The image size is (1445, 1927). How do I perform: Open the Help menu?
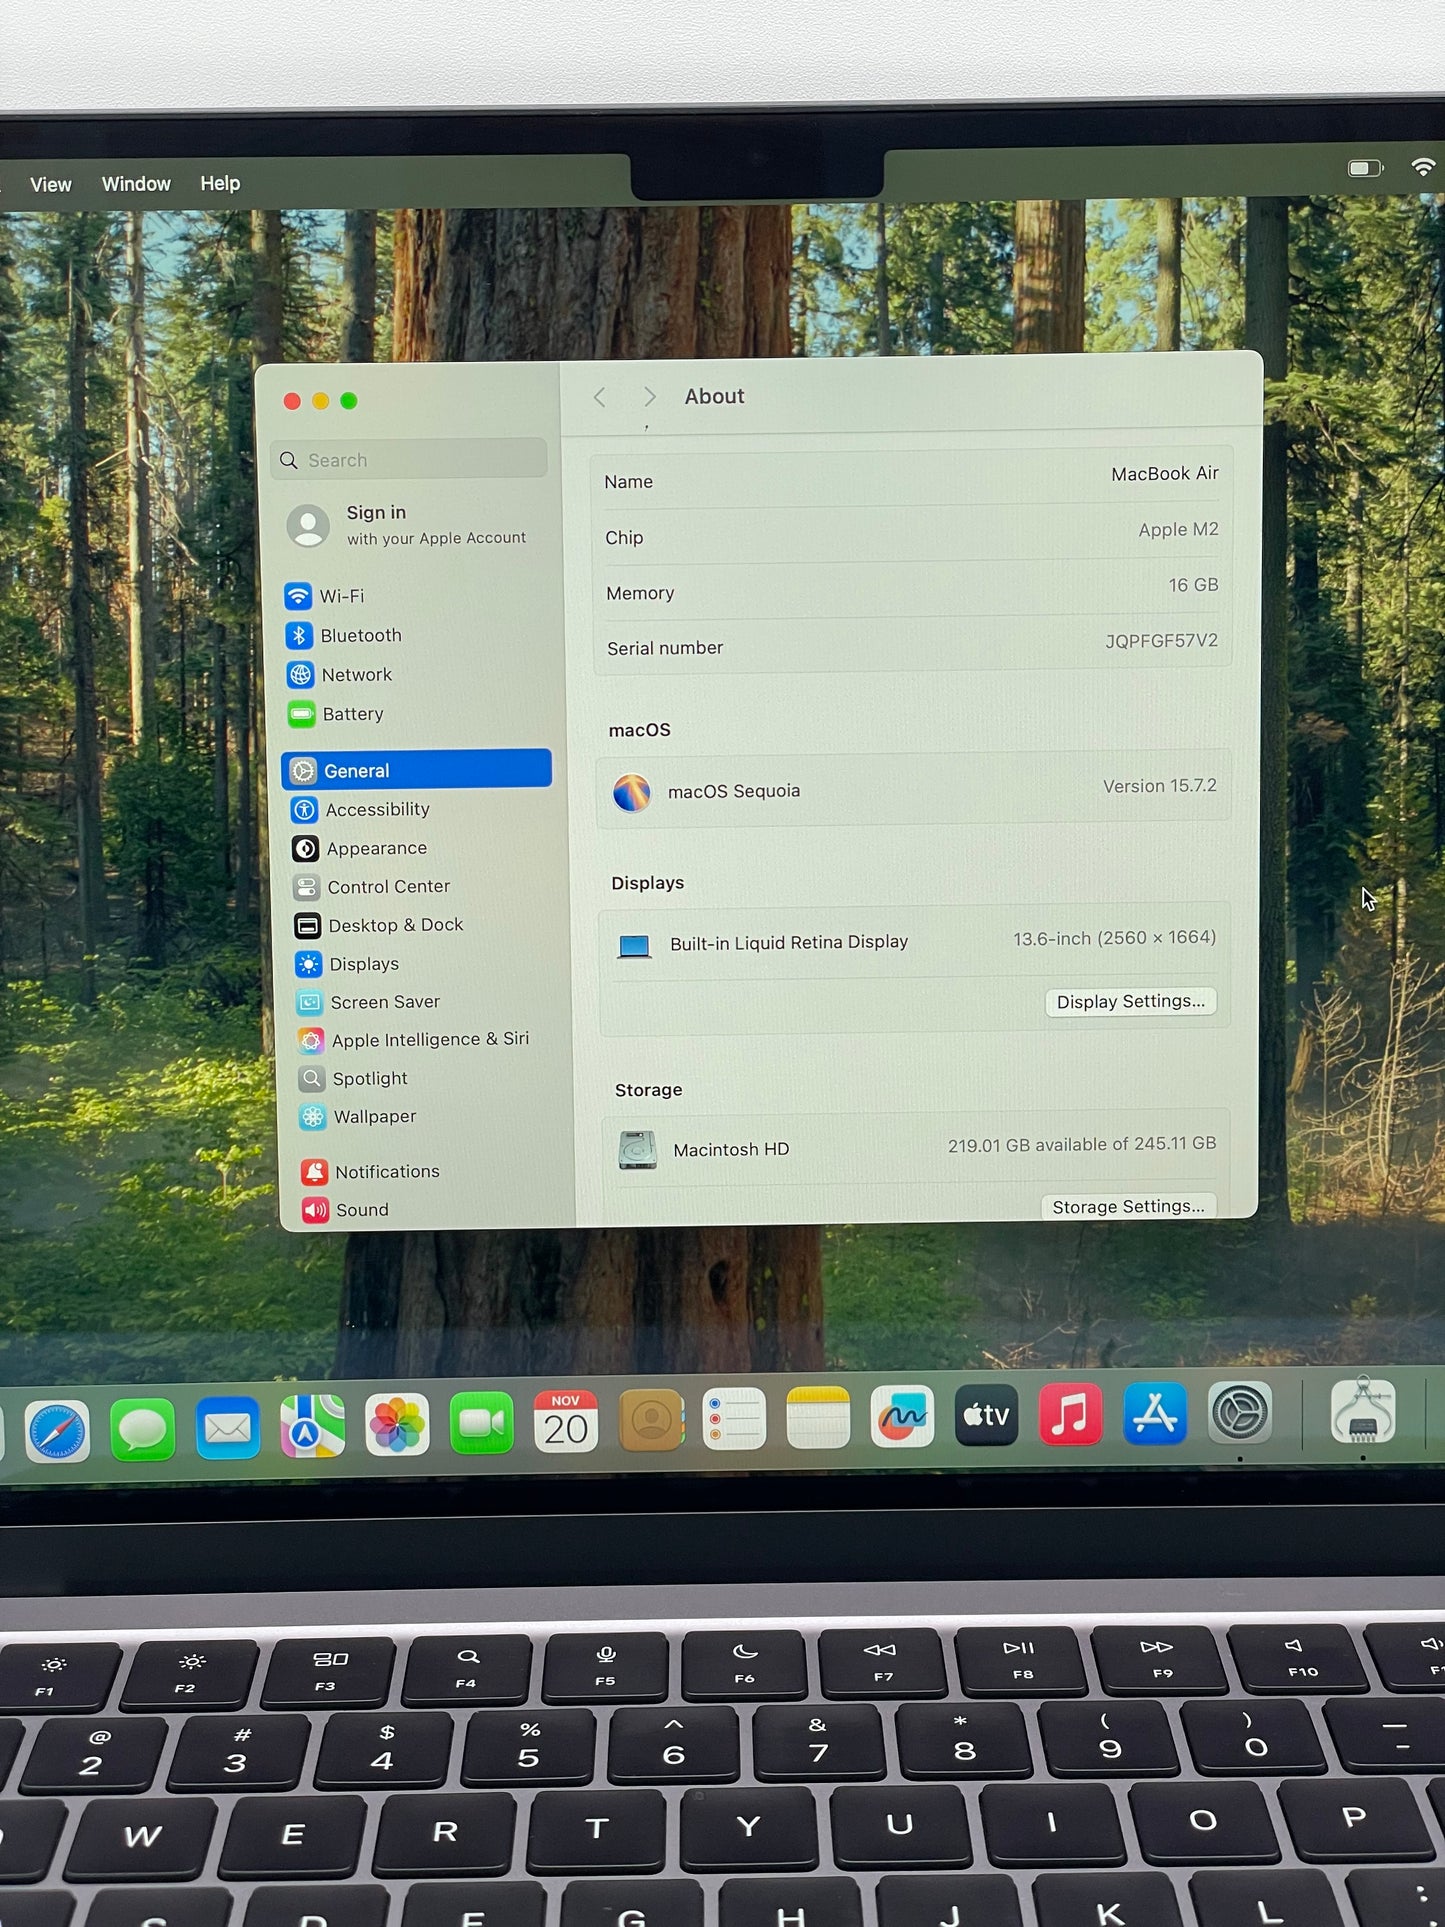tap(220, 183)
